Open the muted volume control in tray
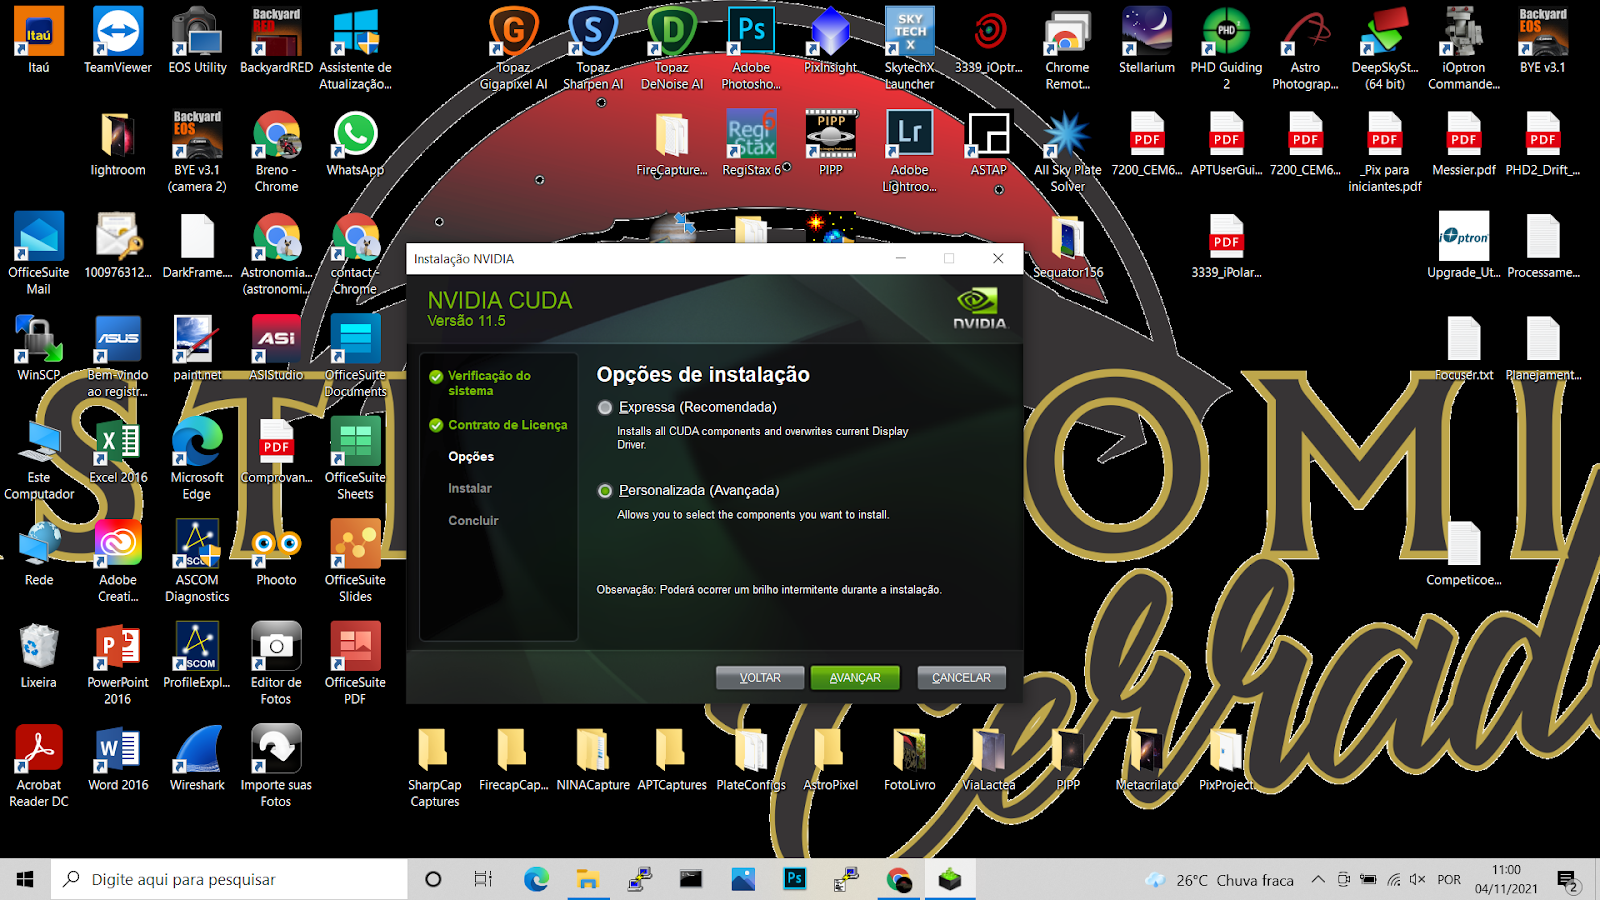The height and width of the screenshot is (900, 1600). tap(1417, 880)
